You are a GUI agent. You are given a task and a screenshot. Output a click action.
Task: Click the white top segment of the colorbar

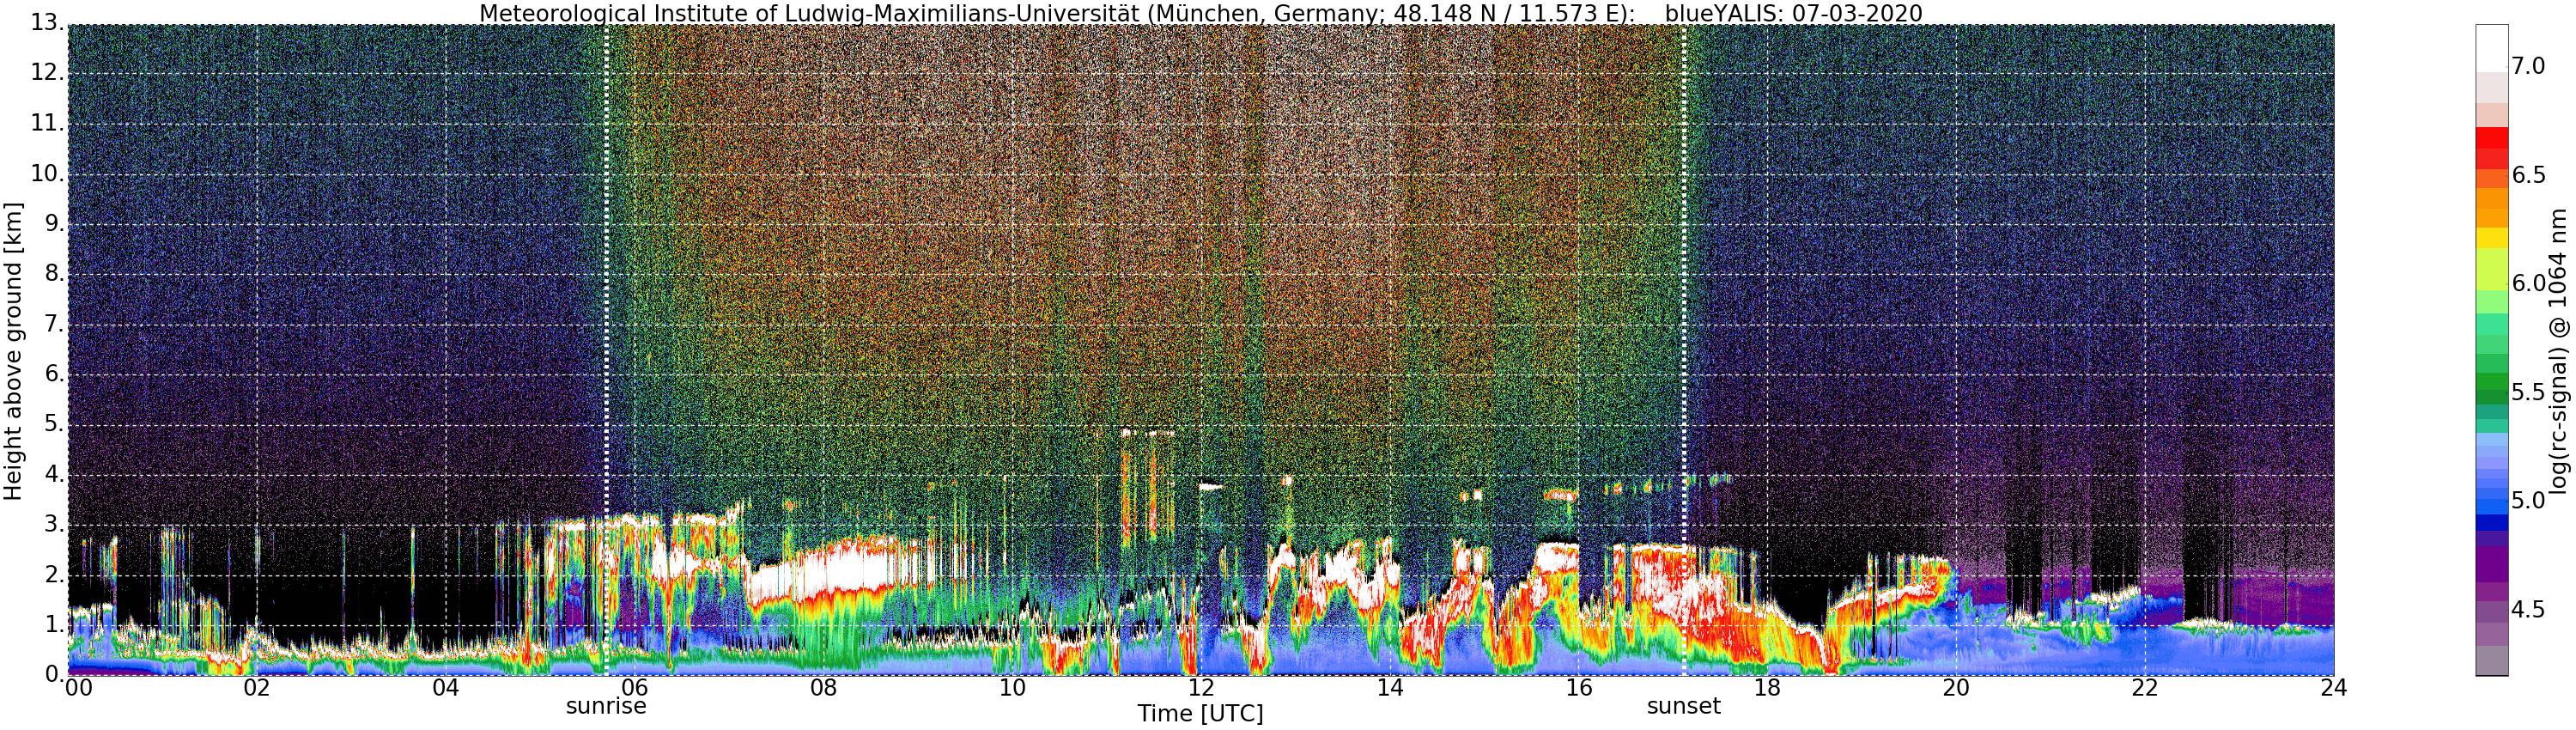click(2492, 48)
